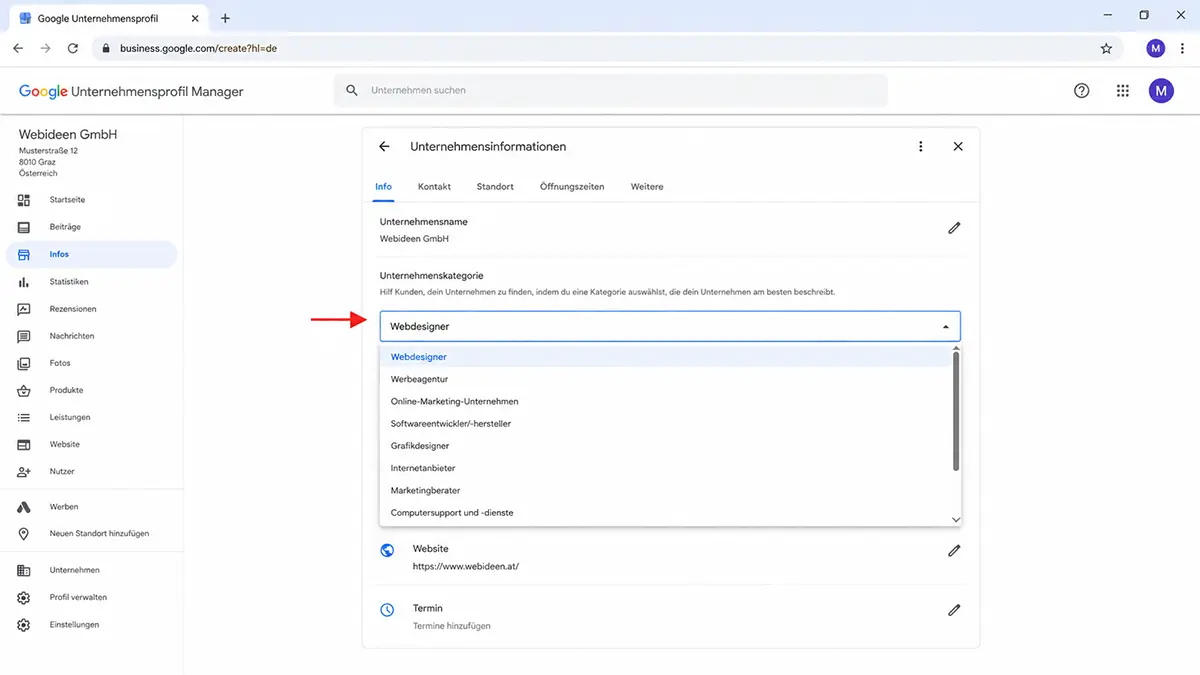Viewport: 1200px width, 675px height.
Task: Click the Einstellungen gear icon
Action: (24, 625)
